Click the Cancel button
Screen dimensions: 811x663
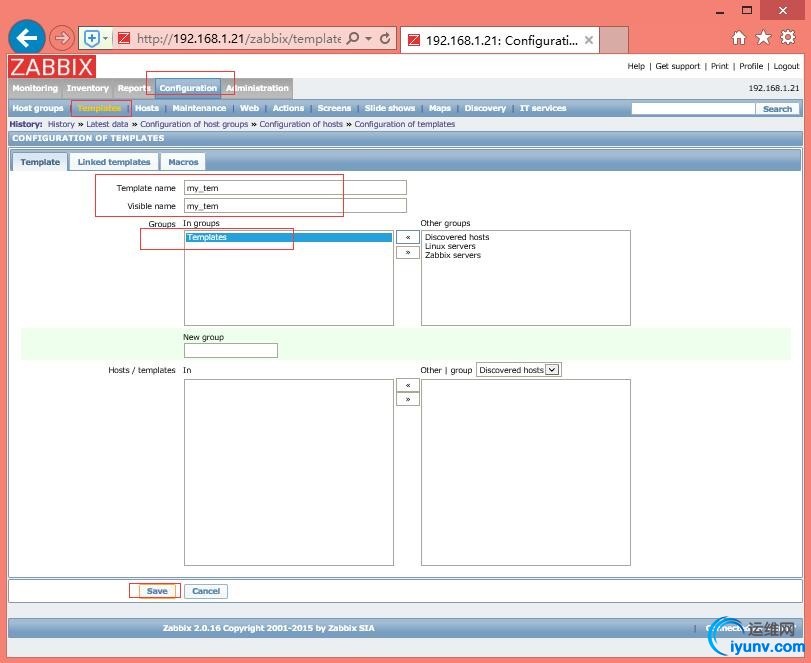pos(206,591)
